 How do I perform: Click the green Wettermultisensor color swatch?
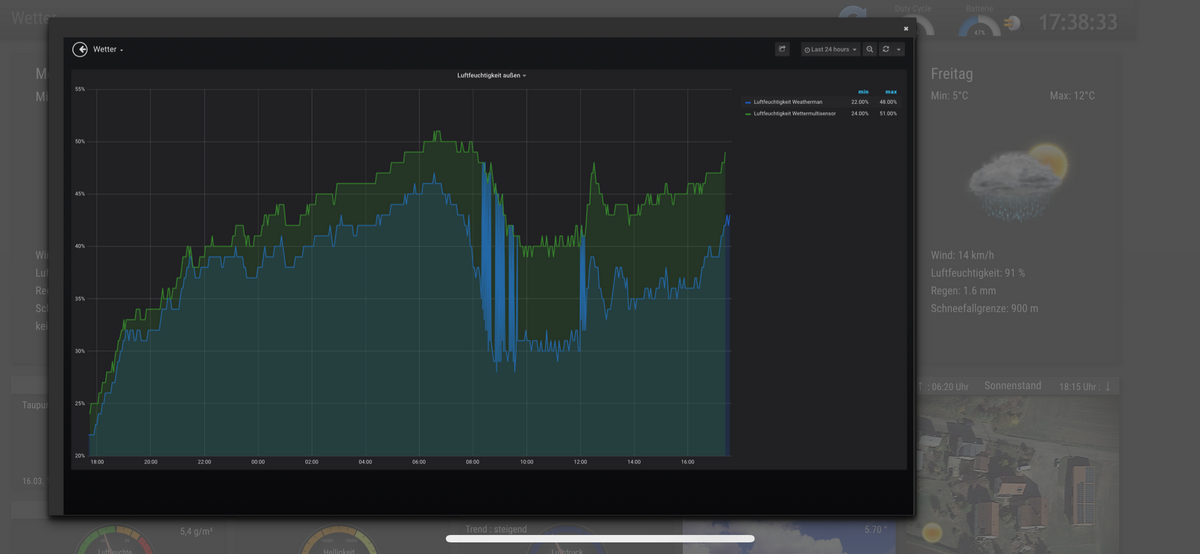[748, 114]
